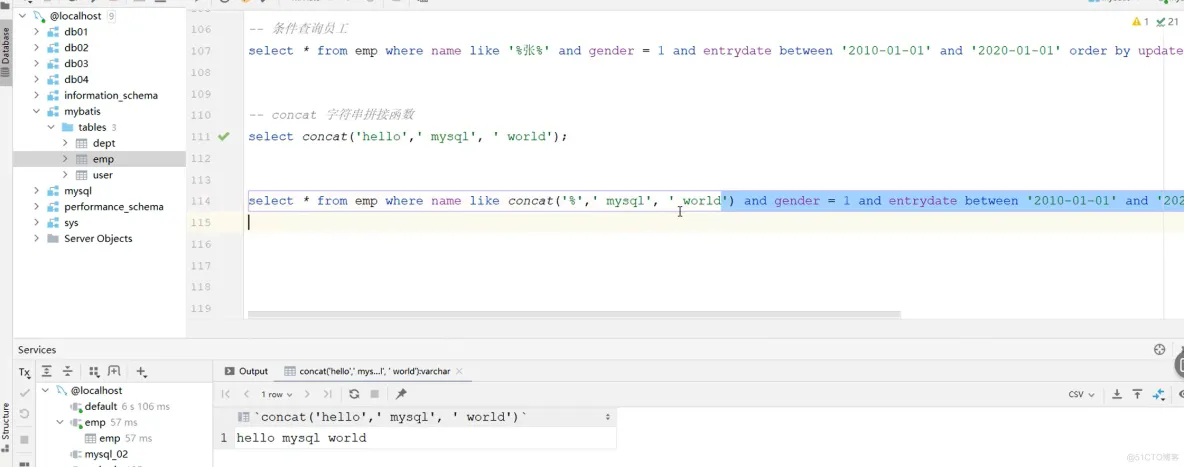
Task: Click the sort arrows in concat column header
Action: point(608,417)
